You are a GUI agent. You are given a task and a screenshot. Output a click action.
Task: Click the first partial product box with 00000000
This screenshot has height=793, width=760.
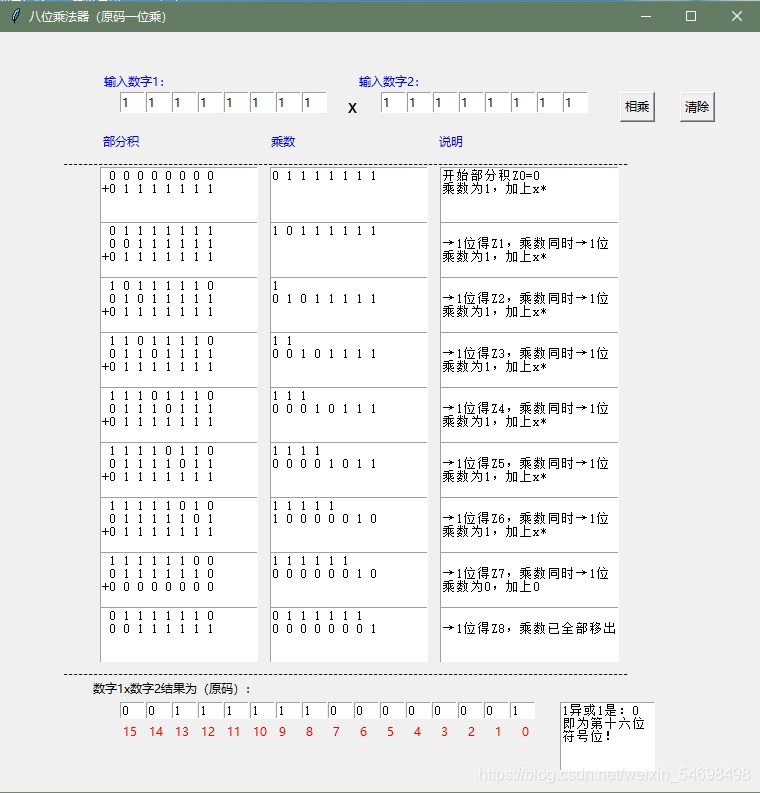[179, 195]
